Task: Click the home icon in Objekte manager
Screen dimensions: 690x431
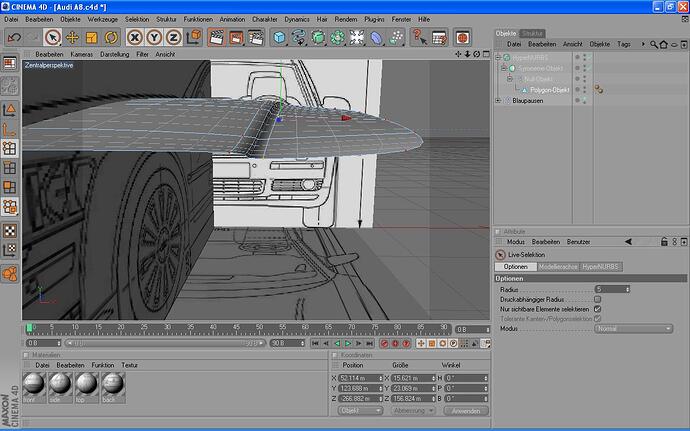Action: pos(664,44)
